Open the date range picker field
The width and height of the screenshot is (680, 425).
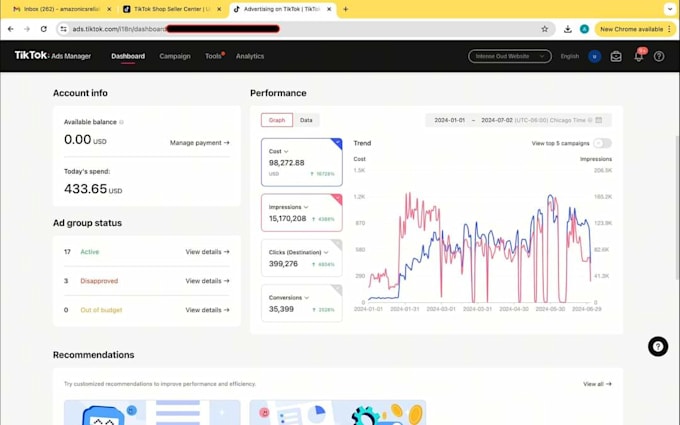(x=518, y=120)
